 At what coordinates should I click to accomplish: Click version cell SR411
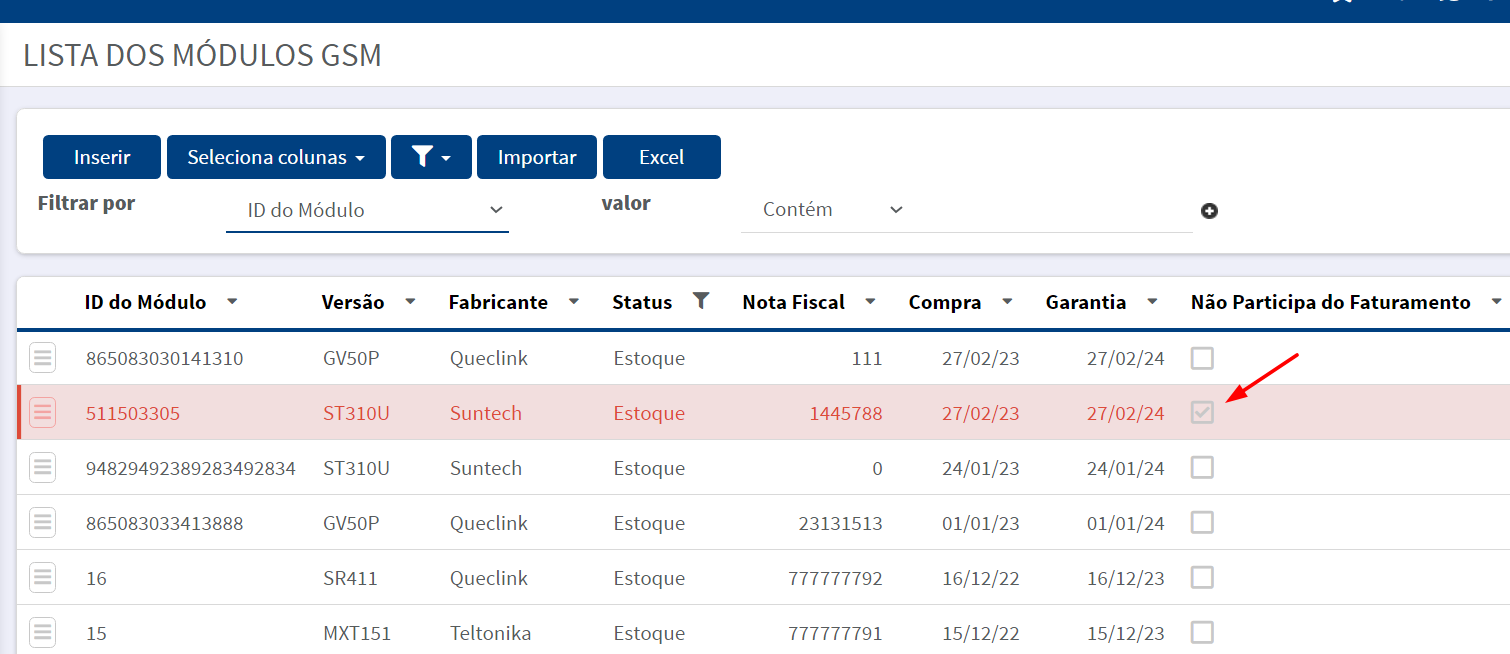click(x=350, y=578)
